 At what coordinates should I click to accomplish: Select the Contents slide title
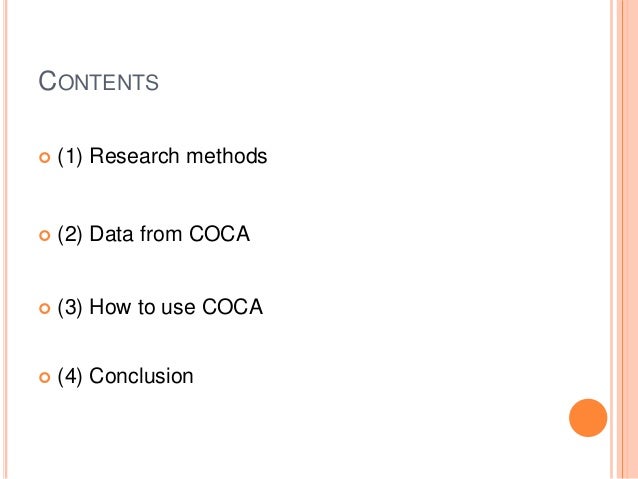tap(98, 82)
